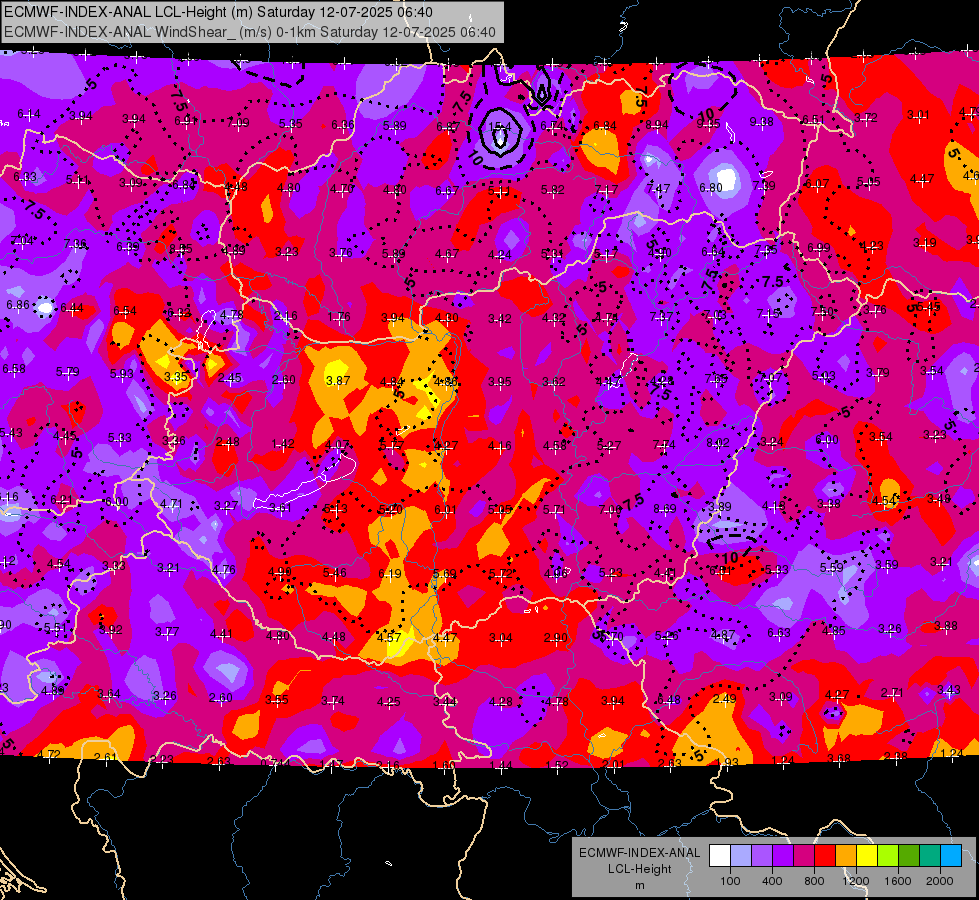The width and height of the screenshot is (979, 900).
Task: Click the grid value 7.74
Action: (664, 445)
